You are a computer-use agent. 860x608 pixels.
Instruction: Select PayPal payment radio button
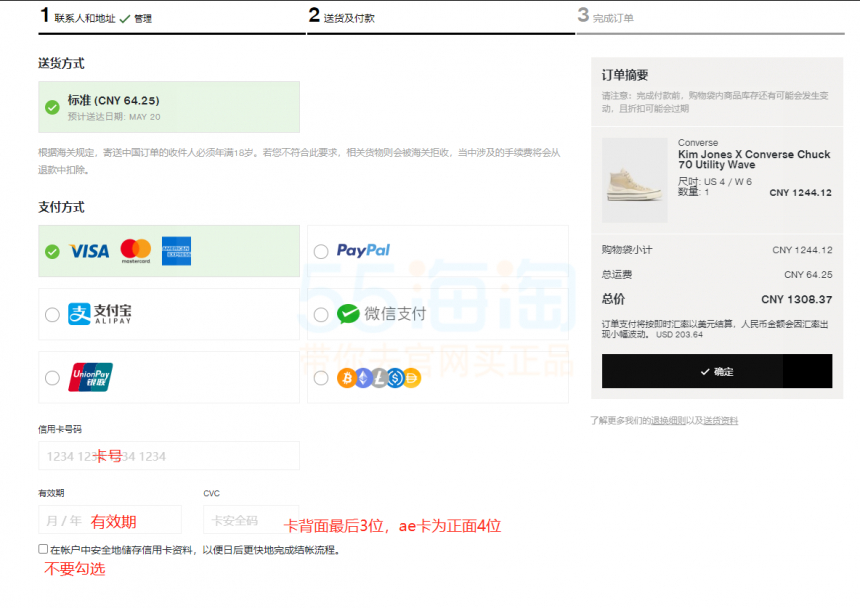(321, 252)
